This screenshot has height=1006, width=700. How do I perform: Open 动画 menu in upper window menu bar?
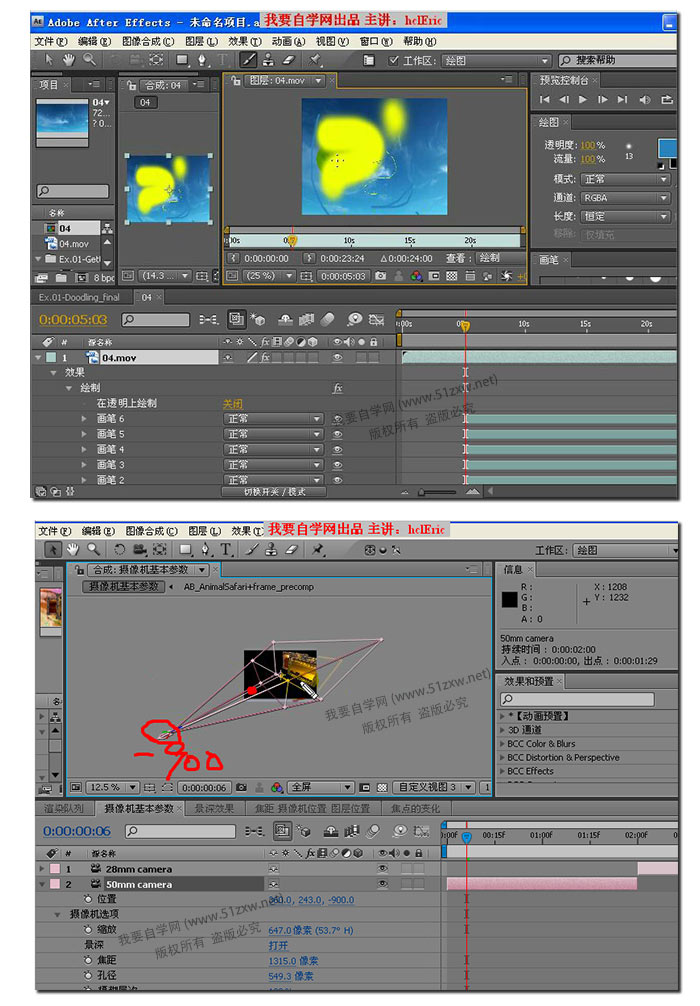[x=288, y=41]
